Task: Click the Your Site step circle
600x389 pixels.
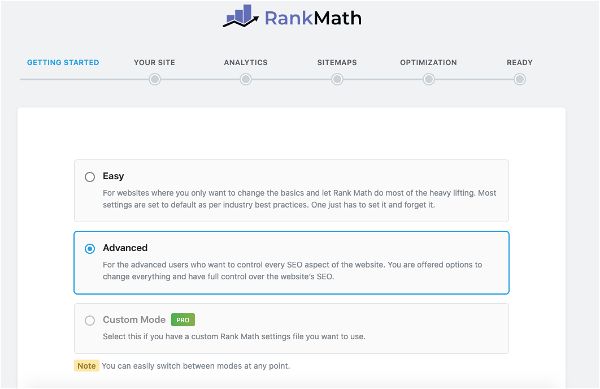Action: tap(155, 79)
